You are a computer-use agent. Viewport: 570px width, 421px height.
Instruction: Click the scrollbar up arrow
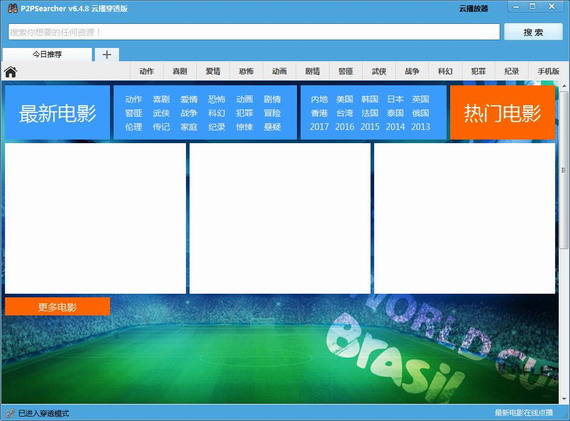click(x=564, y=87)
